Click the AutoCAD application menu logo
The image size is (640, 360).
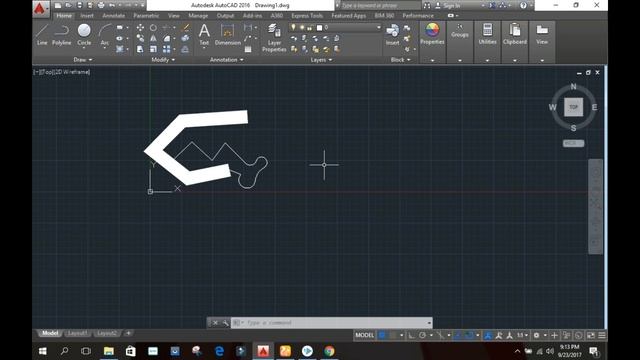tap(40, 8)
